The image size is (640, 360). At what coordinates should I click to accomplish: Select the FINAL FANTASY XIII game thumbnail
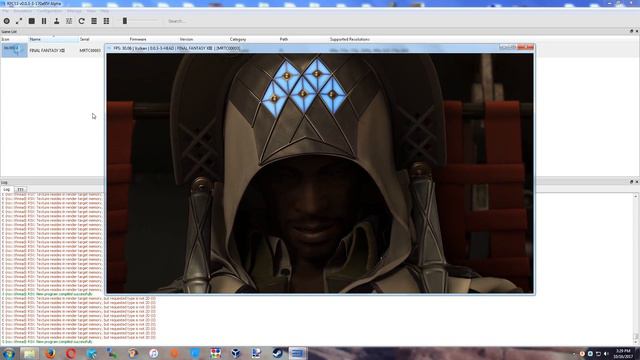click(14, 50)
